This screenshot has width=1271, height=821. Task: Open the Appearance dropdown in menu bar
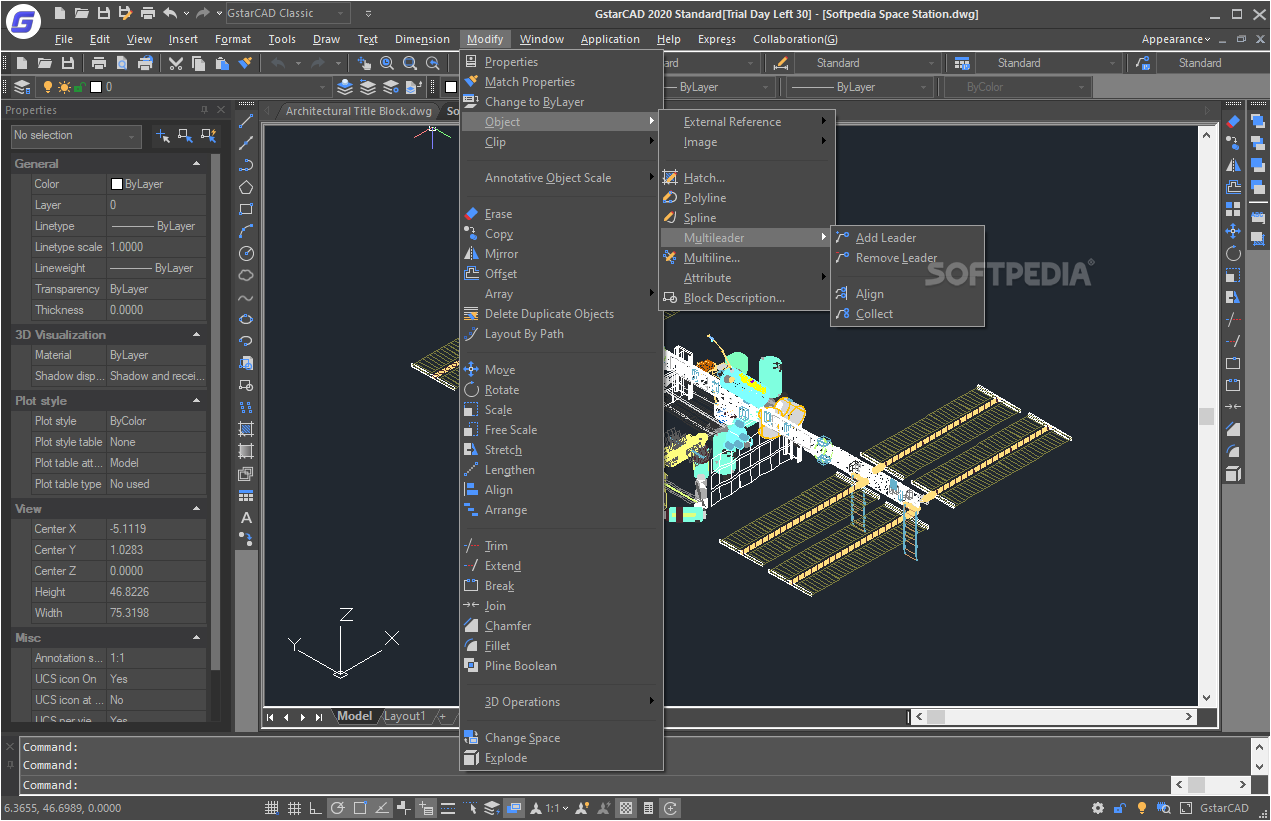click(x=1176, y=39)
